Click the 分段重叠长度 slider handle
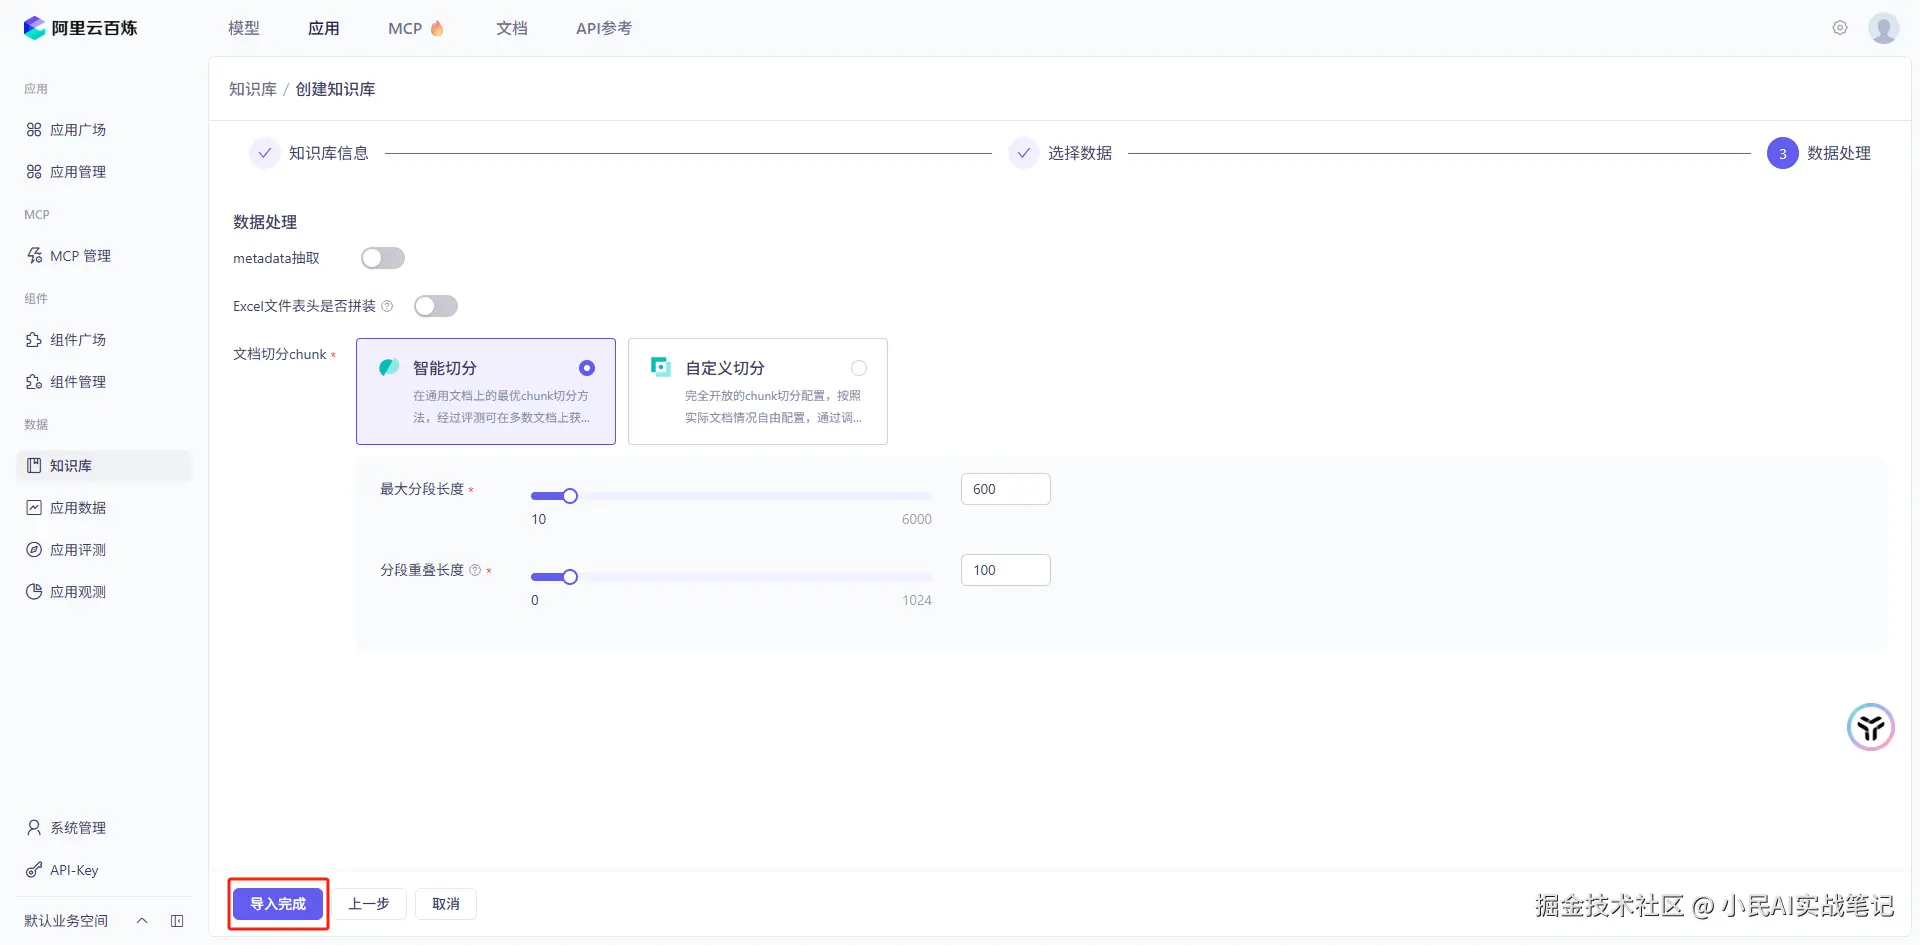Screen dimensions: 1920x945 (570, 577)
